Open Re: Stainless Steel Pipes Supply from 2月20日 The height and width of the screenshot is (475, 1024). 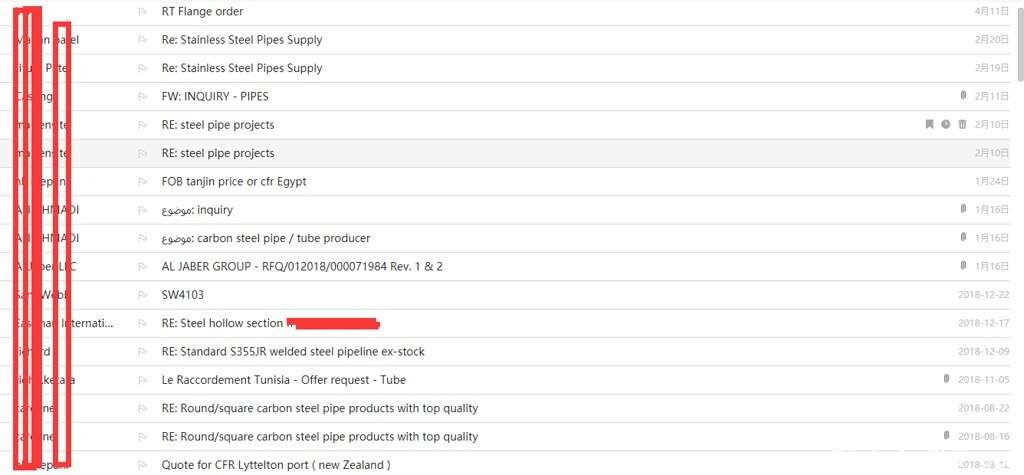(x=242, y=40)
